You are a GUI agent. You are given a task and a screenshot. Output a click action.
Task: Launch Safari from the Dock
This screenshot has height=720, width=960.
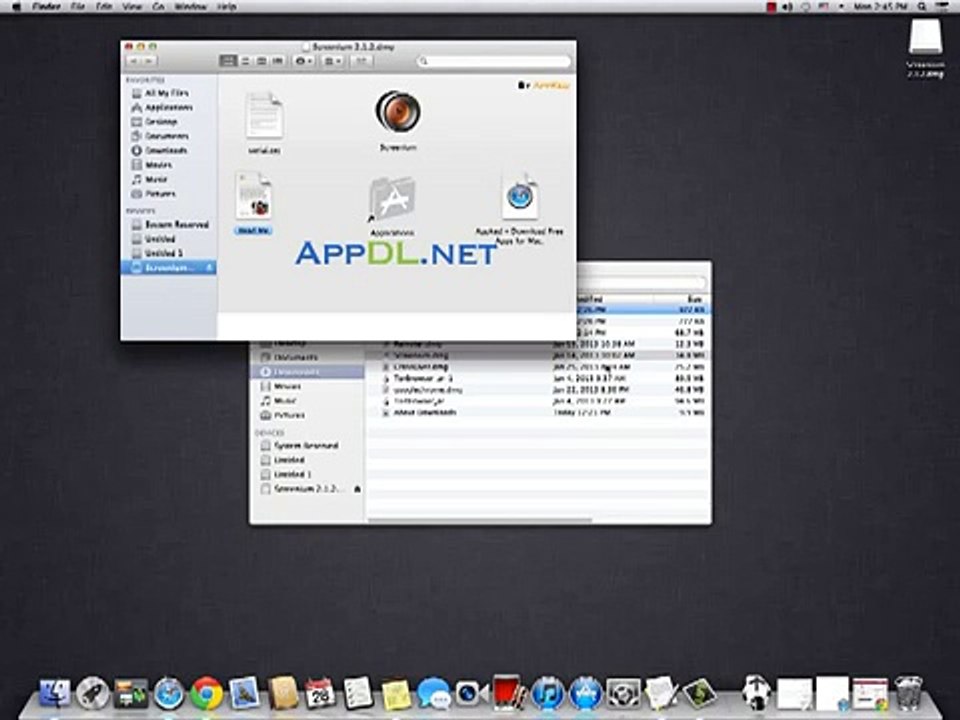(x=169, y=693)
